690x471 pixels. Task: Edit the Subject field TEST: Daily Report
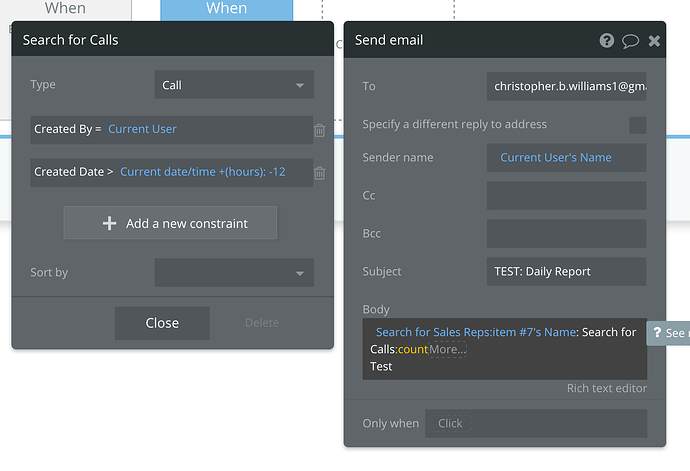[566, 271]
